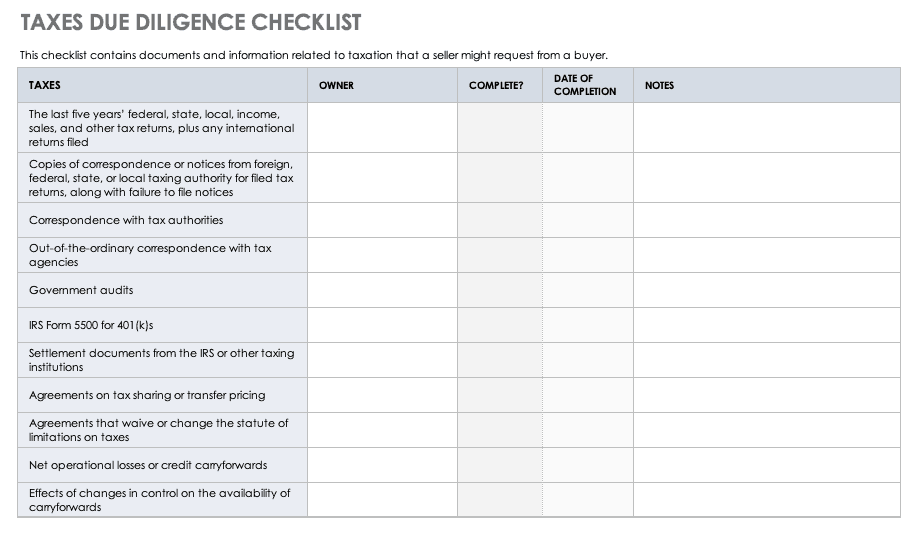Viewport: 920px width, 543px height.
Task: Select Notes cell for Net operational losses row
Action: 766,465
